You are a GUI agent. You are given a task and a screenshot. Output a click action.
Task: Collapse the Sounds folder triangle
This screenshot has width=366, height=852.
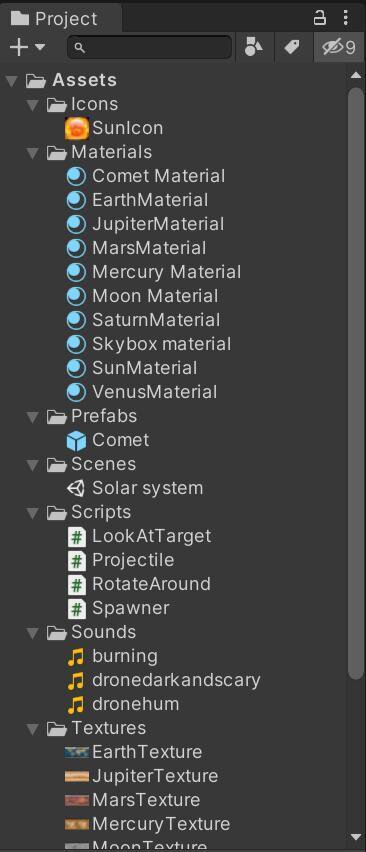click(33, 634)
